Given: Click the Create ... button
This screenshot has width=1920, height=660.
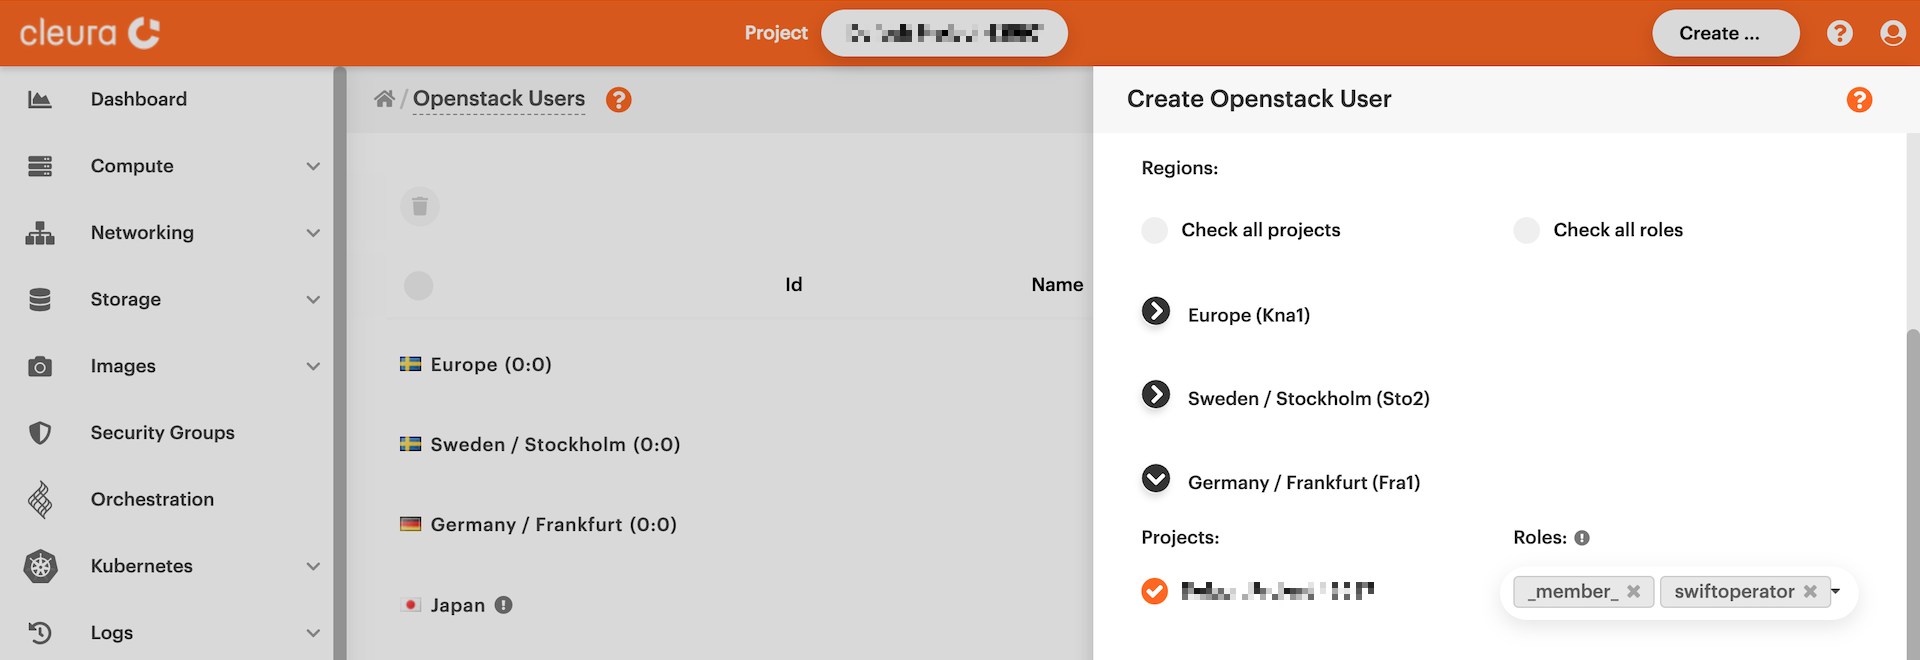Looking at the screenshot, I should pyautogui.click(x=1725, y=33).
